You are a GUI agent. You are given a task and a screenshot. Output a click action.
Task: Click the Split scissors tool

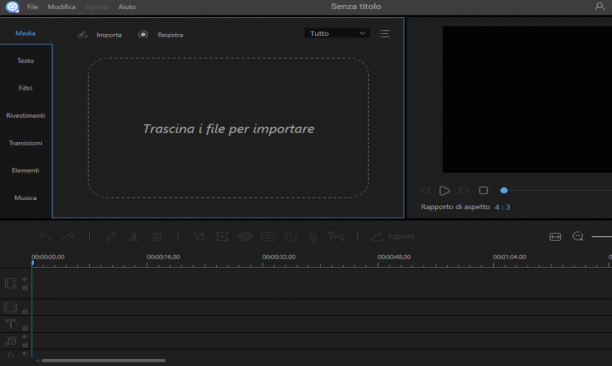pyautogui.click(x=134, y=236)
